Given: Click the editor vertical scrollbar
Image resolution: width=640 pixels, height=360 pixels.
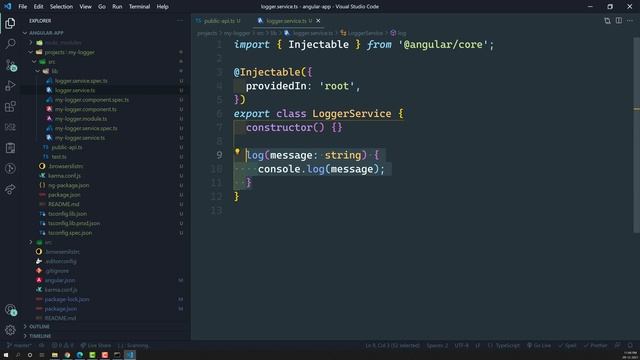Looking at the screenshot, I should point(636,135).
